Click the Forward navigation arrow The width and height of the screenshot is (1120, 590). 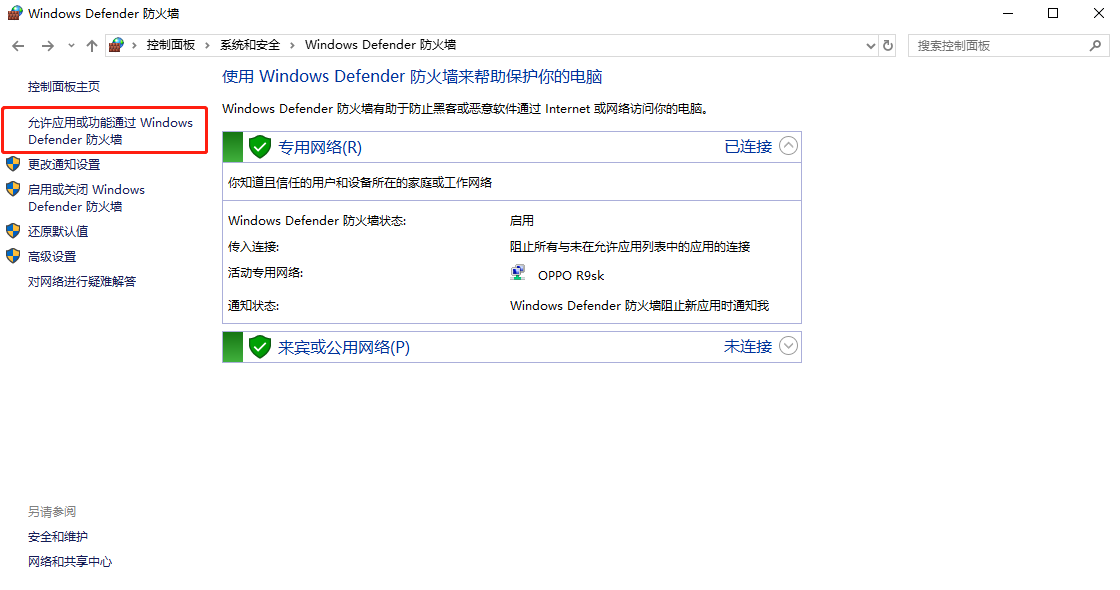tap(48, 46)
